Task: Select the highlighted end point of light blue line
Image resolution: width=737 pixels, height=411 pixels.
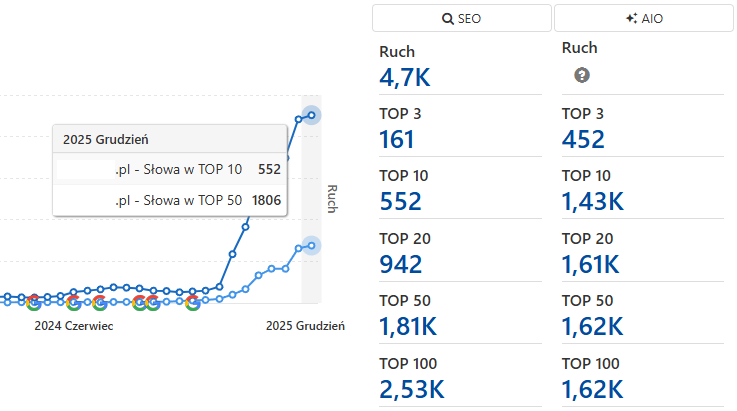Action: [x=312, y=245]
